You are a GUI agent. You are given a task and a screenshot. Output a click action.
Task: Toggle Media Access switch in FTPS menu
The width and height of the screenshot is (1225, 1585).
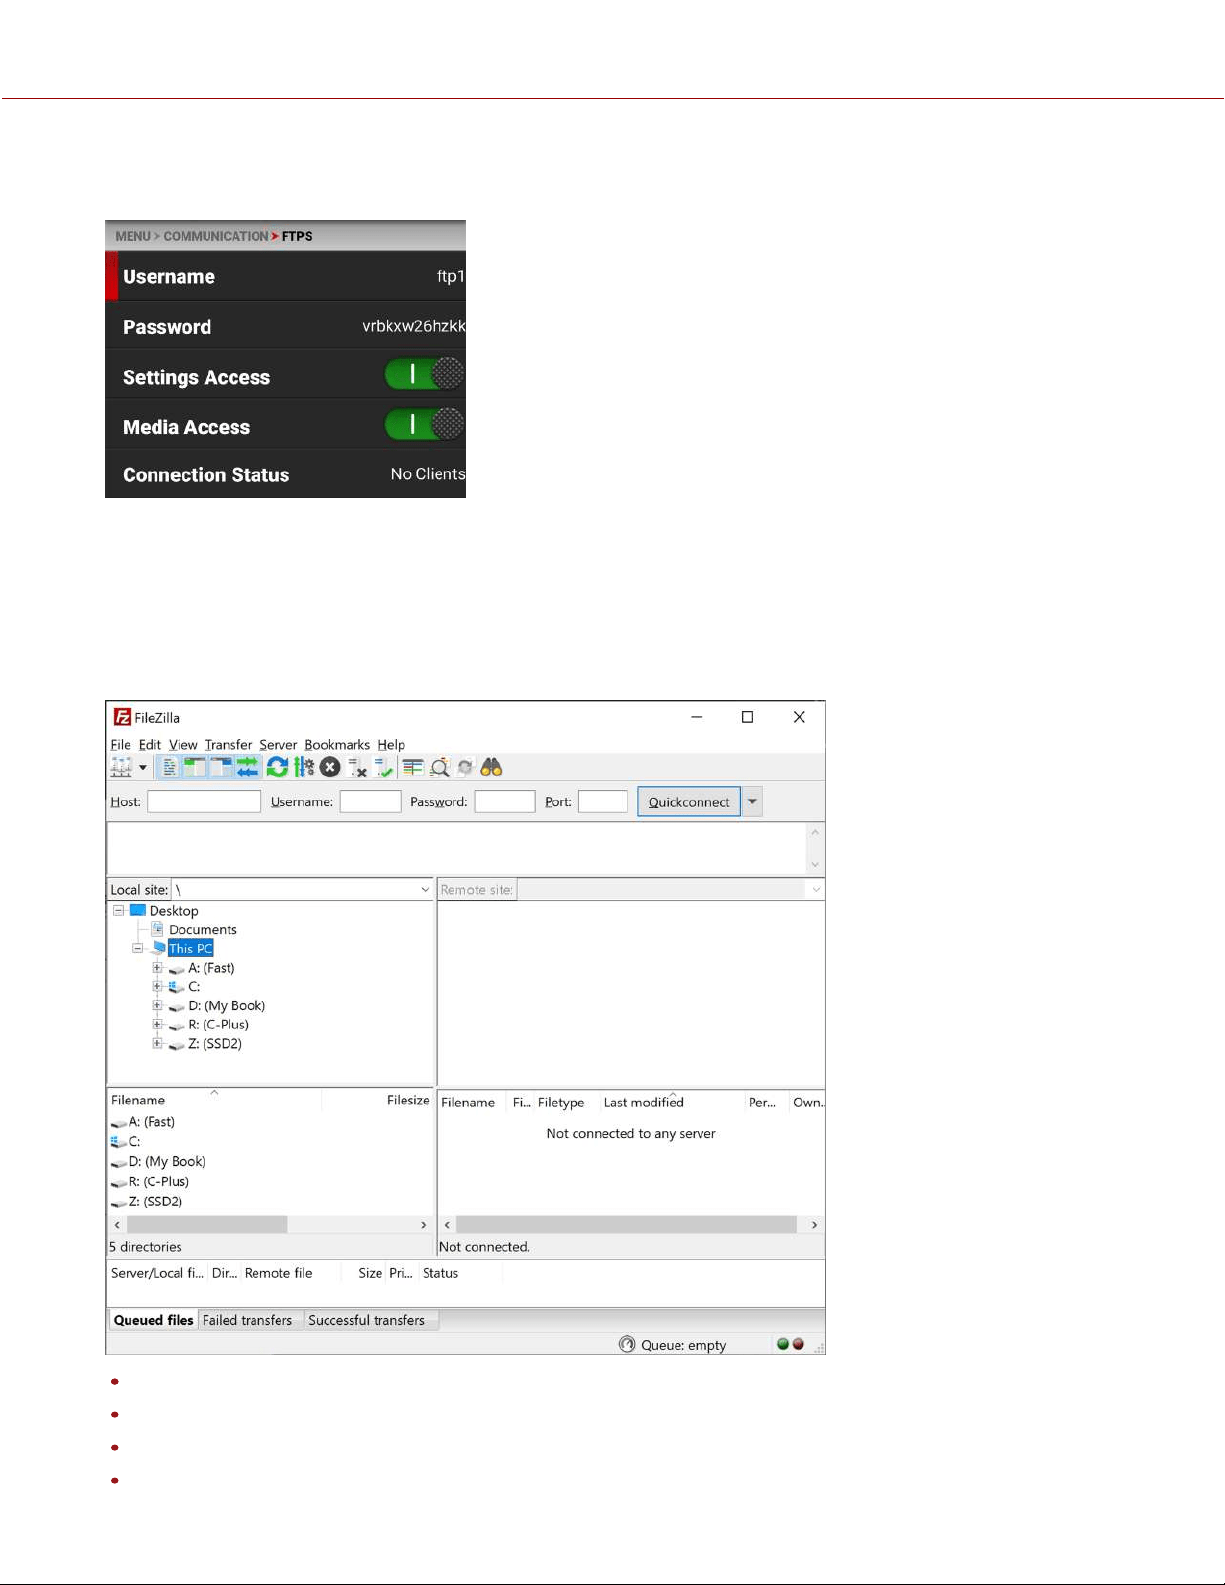[424, 424]
